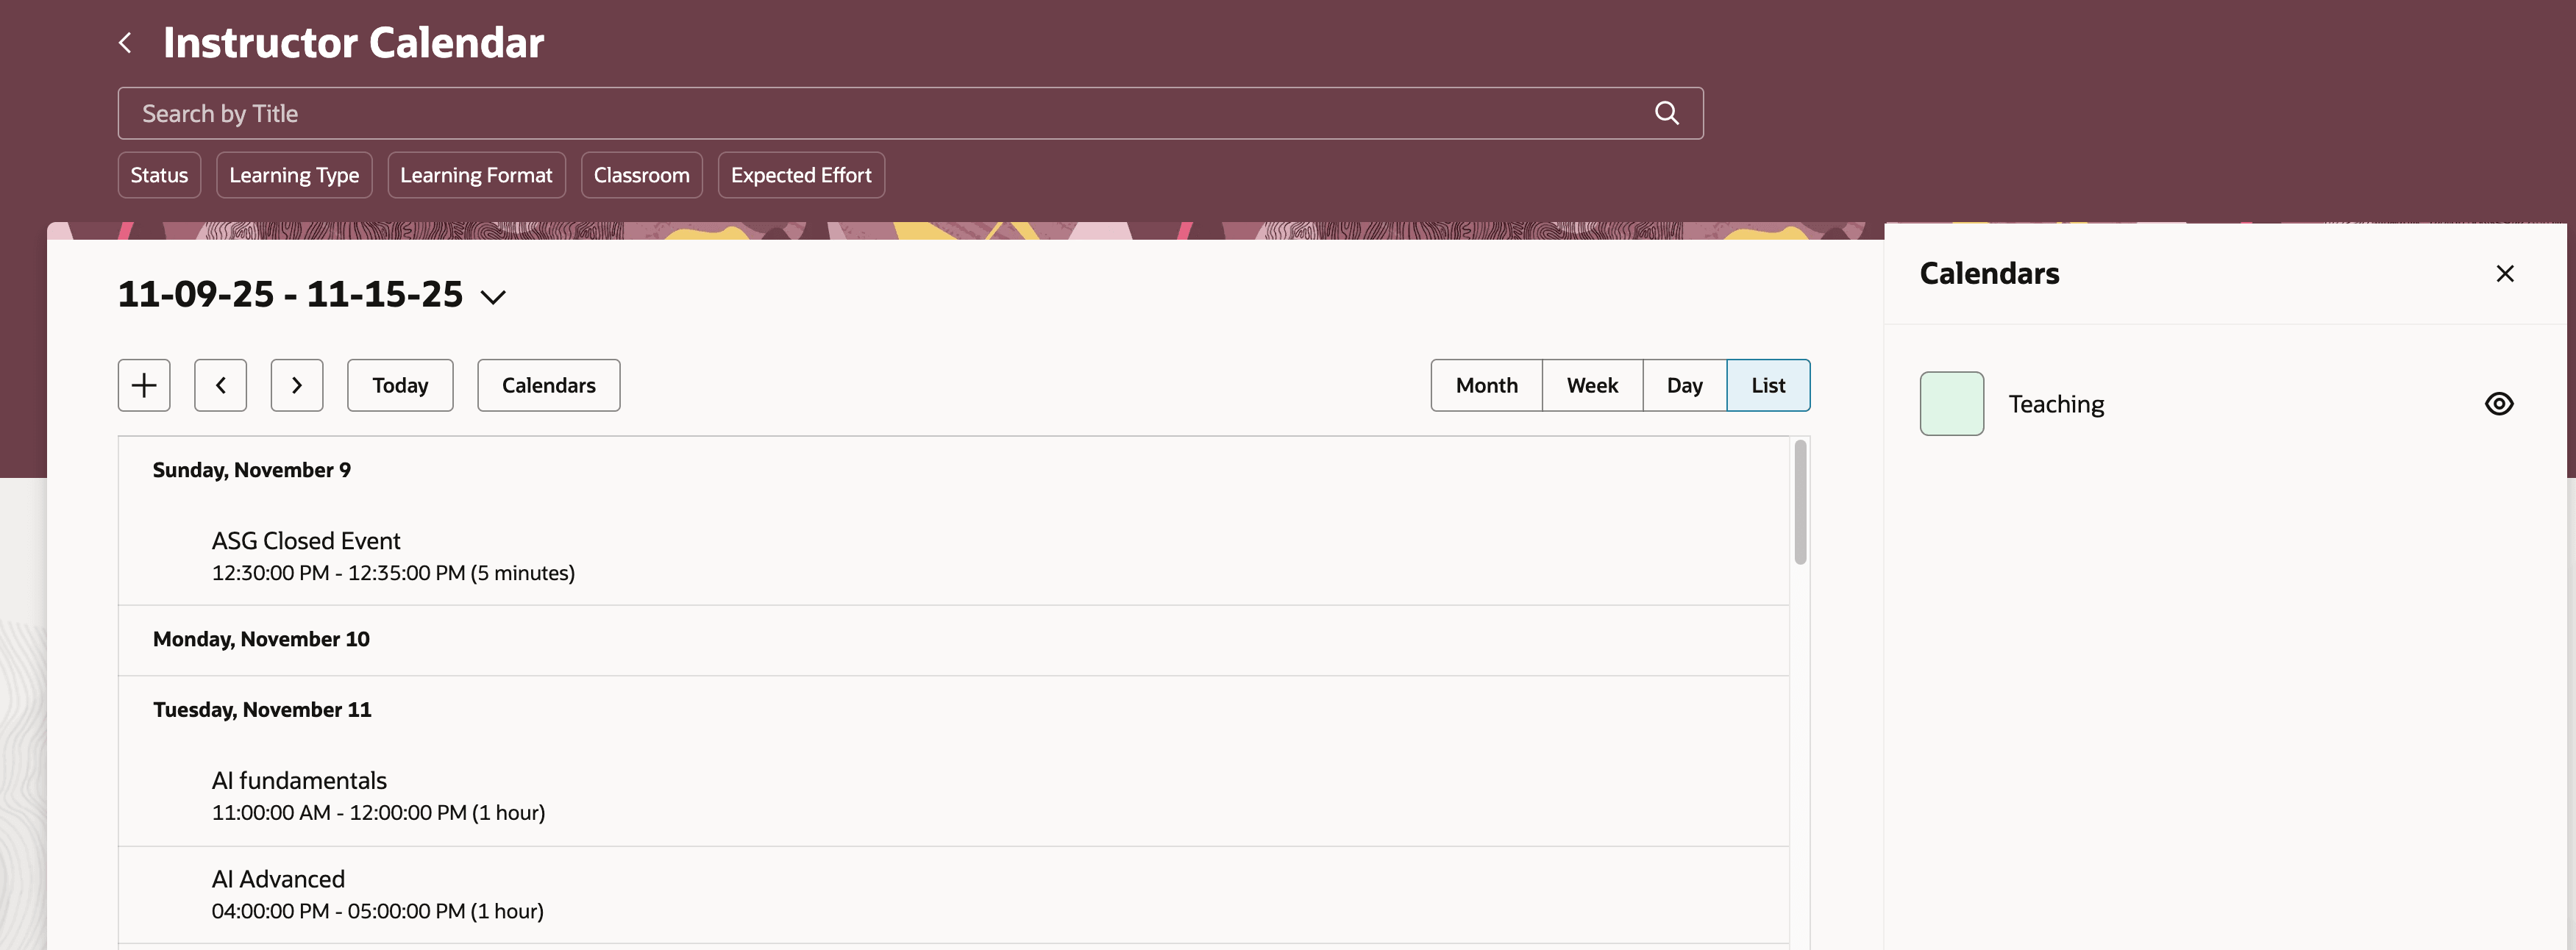This screenshot has width=2576, height=950.
Task: Select the ASG Closed Event entry
Action: [306, 540]
